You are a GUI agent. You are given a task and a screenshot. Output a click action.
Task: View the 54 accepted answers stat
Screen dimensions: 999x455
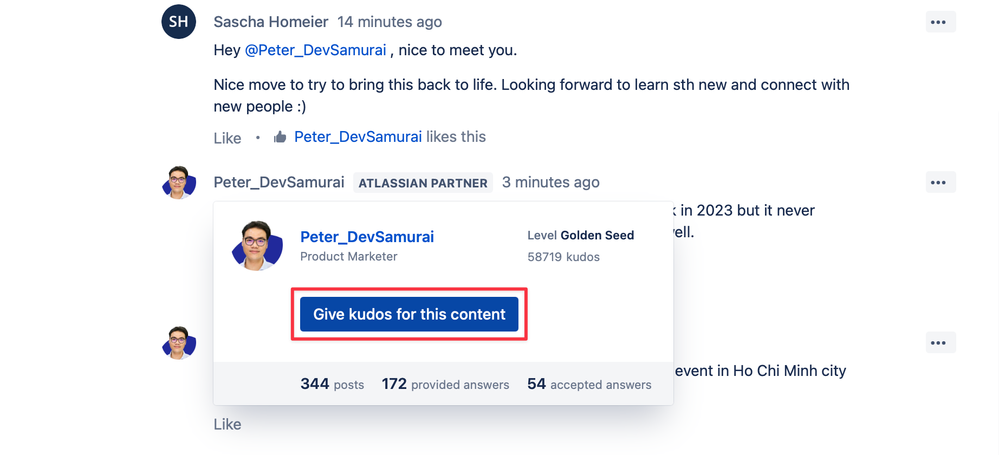coord(589,384)
